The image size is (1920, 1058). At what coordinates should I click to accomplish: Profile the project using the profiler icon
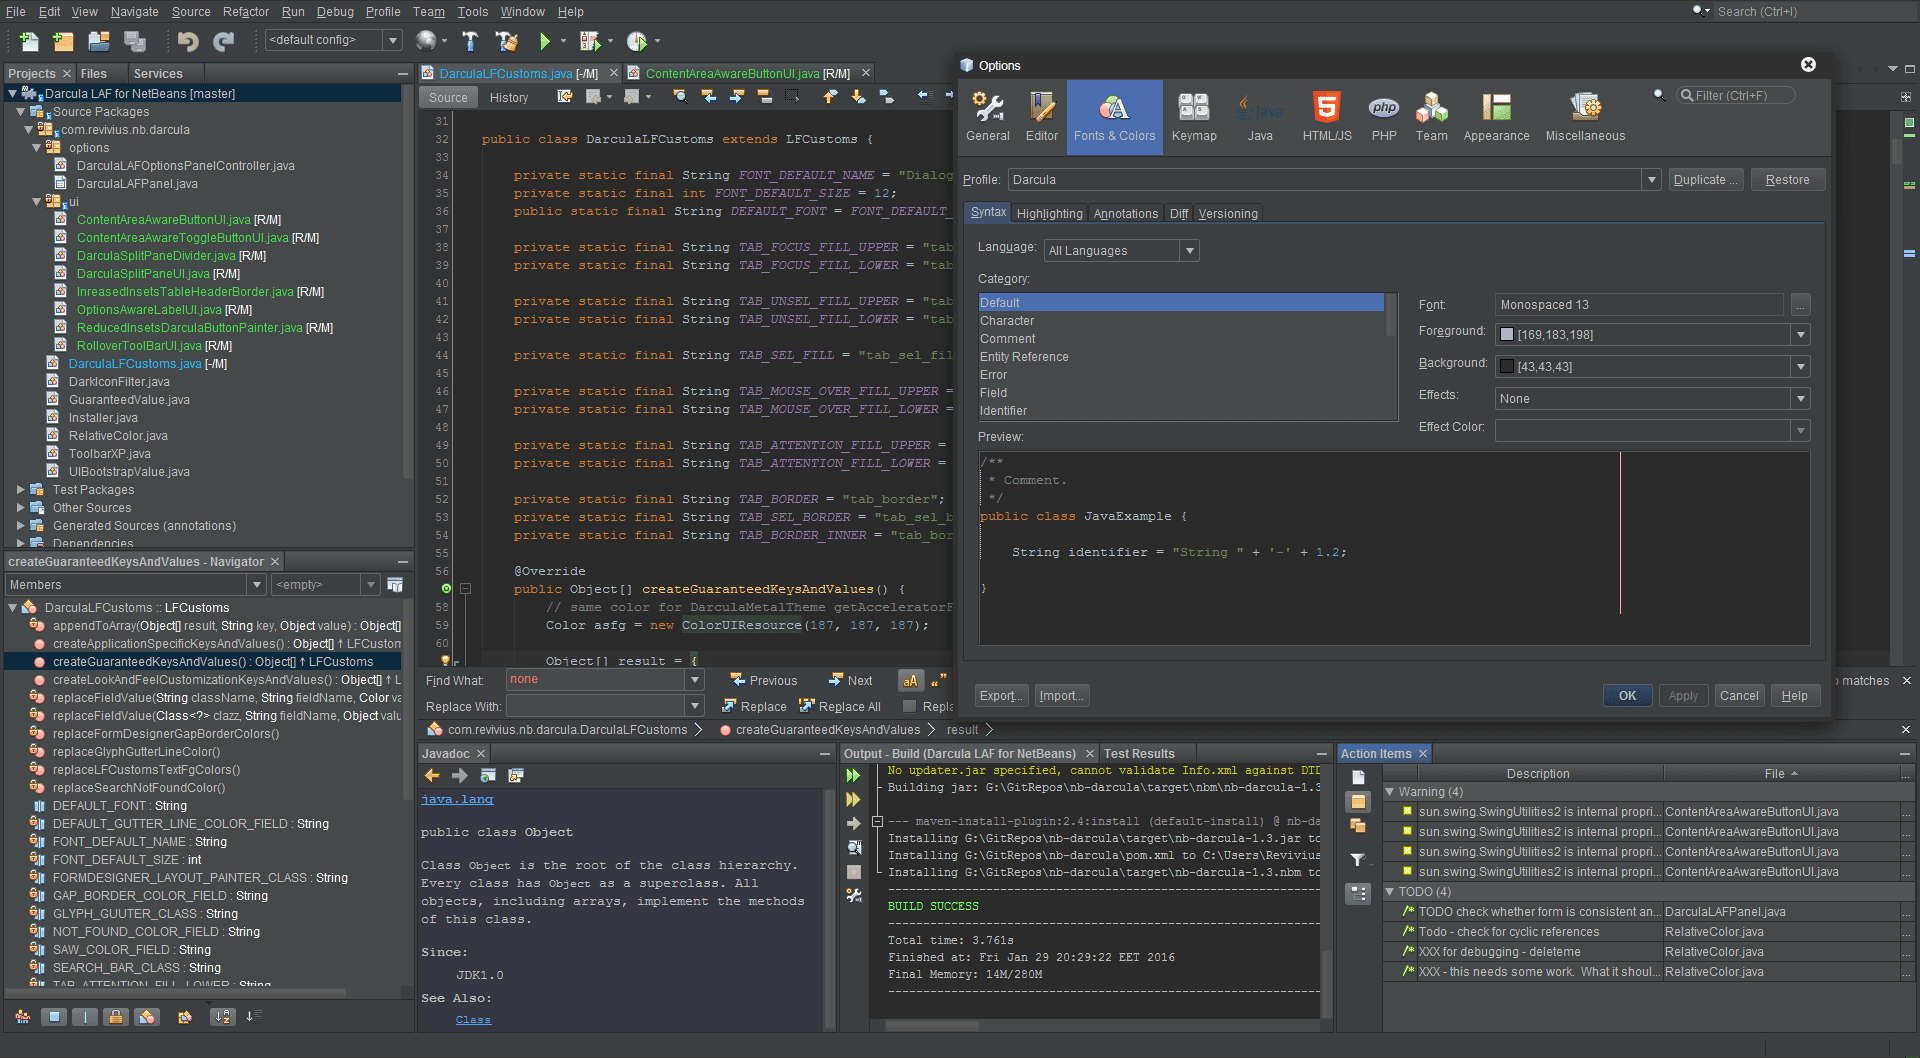click(x=638, y=41)
